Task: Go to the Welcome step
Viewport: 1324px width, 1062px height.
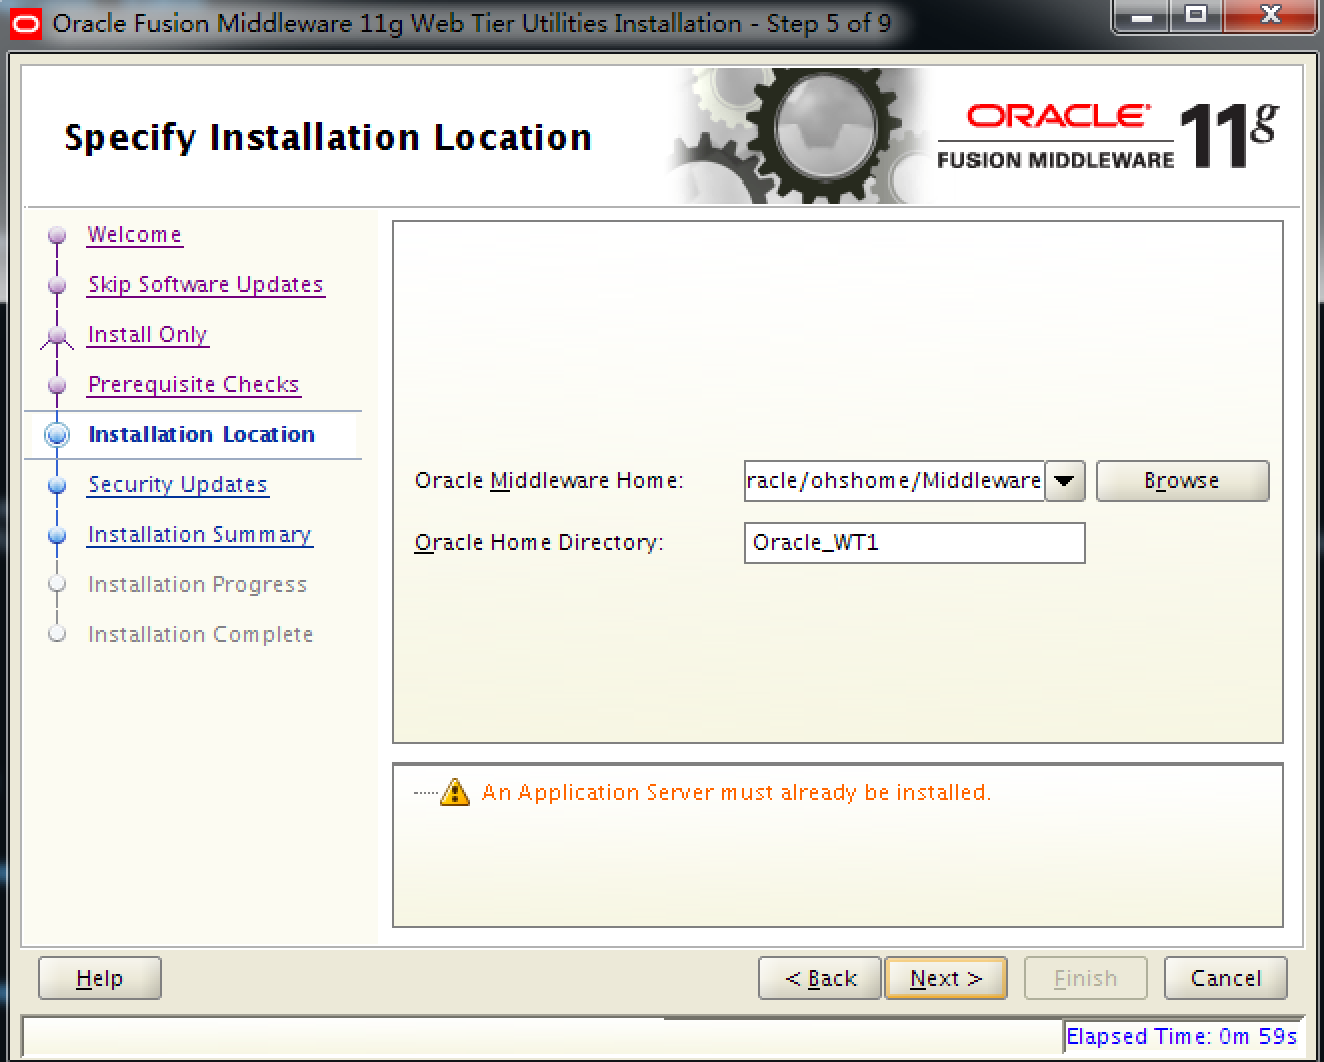Action: (x=134, y=235)
